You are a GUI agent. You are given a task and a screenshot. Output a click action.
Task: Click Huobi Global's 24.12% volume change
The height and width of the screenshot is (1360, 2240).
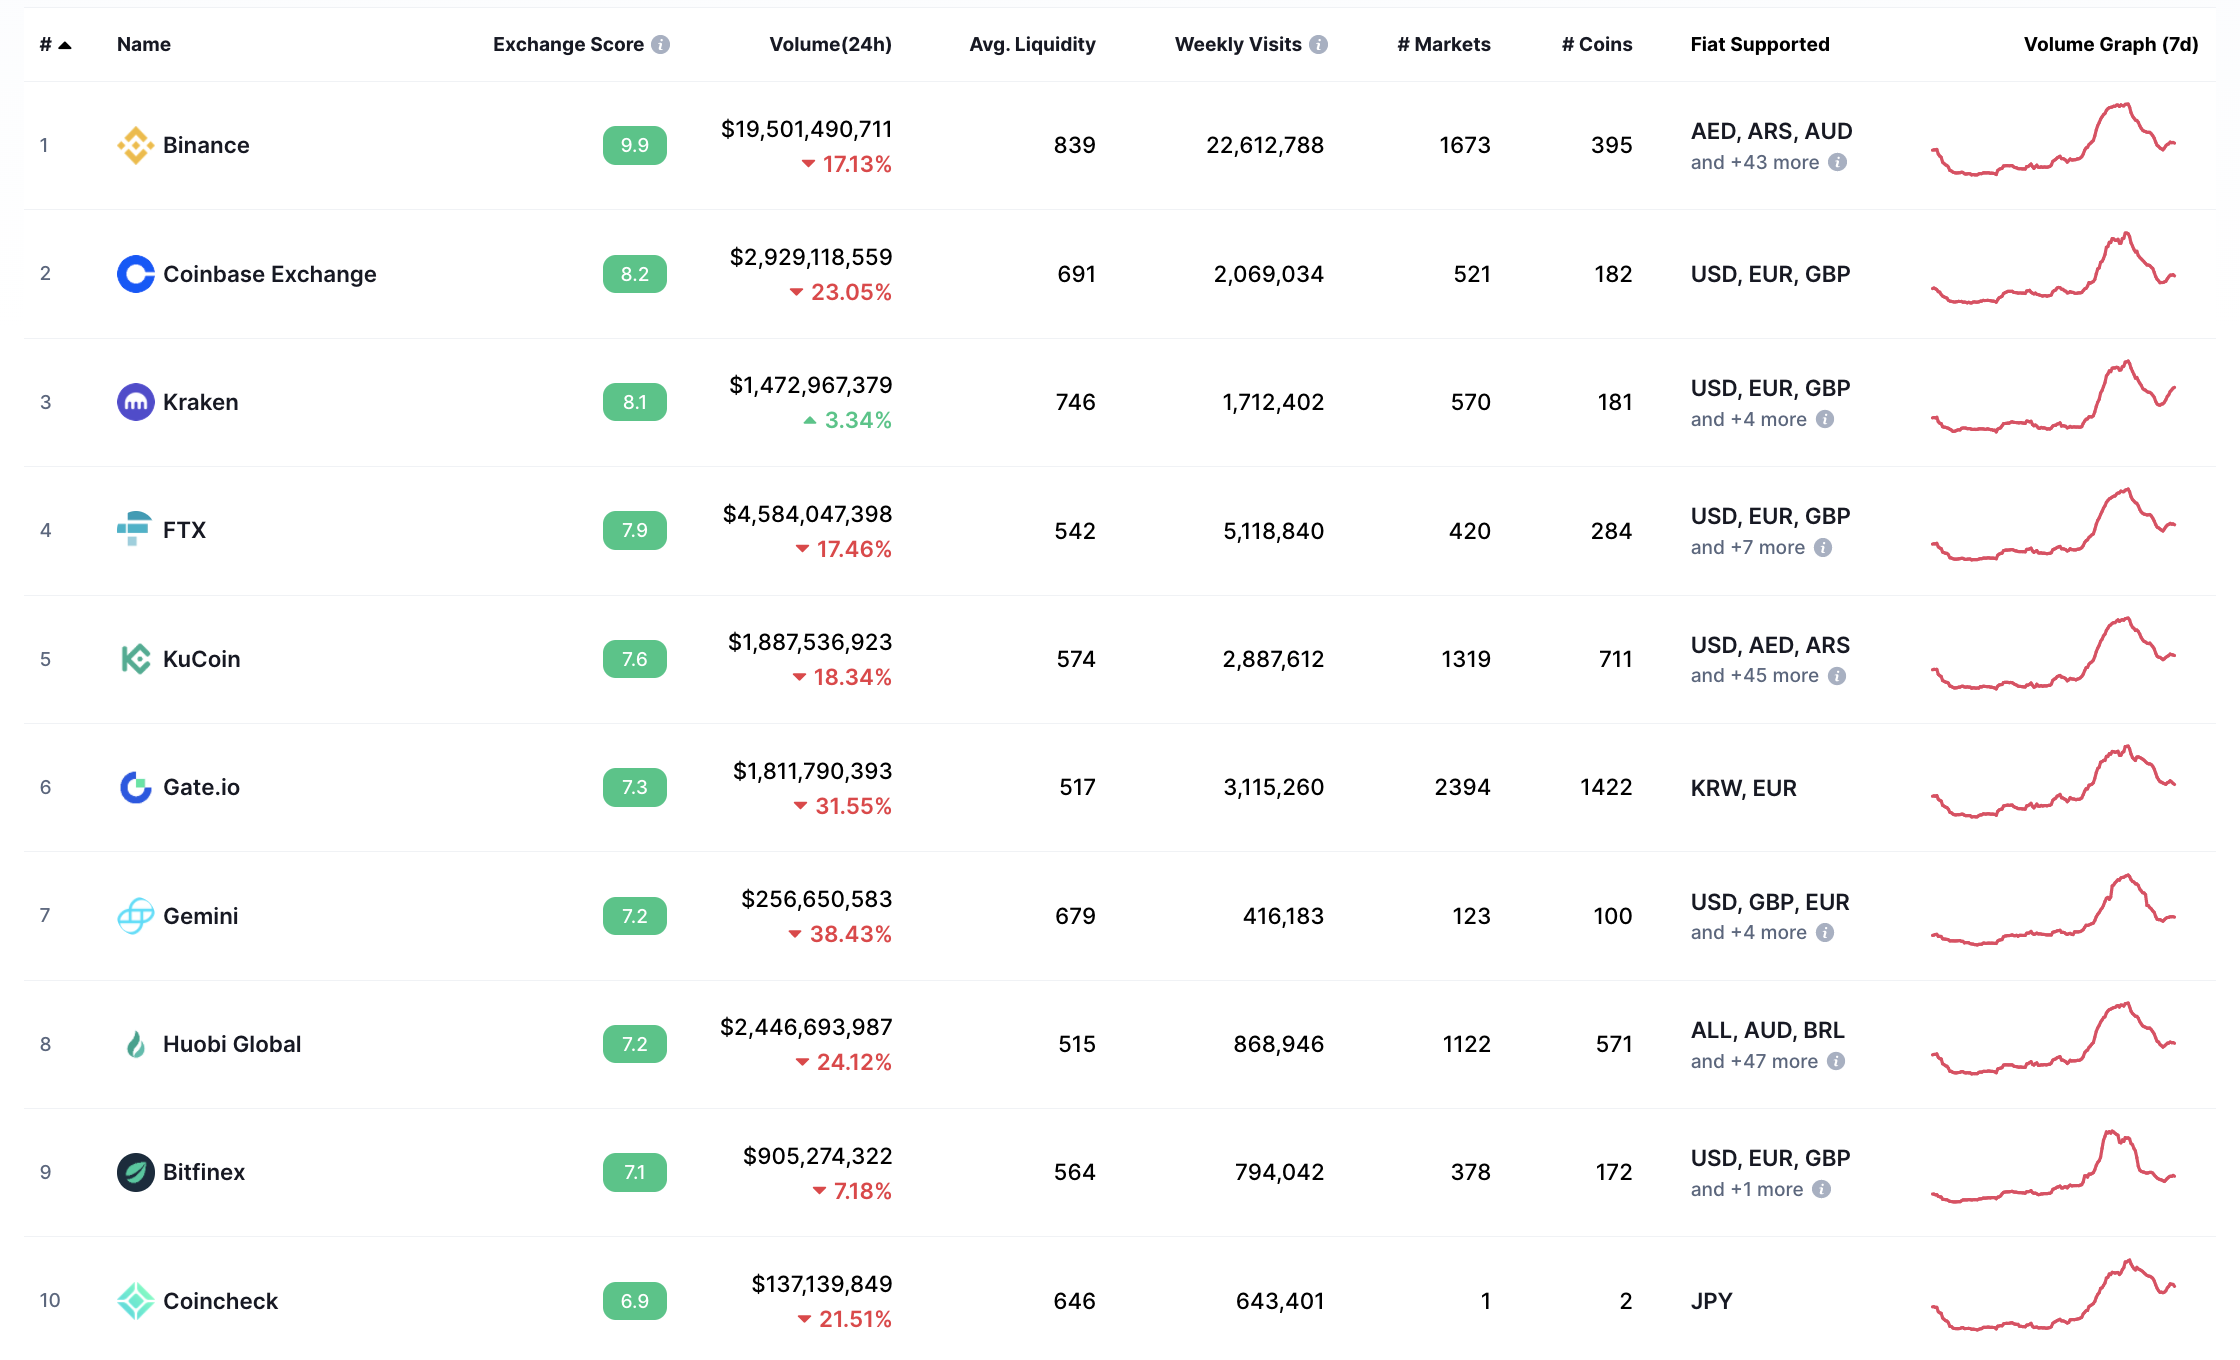(844, 1062)
